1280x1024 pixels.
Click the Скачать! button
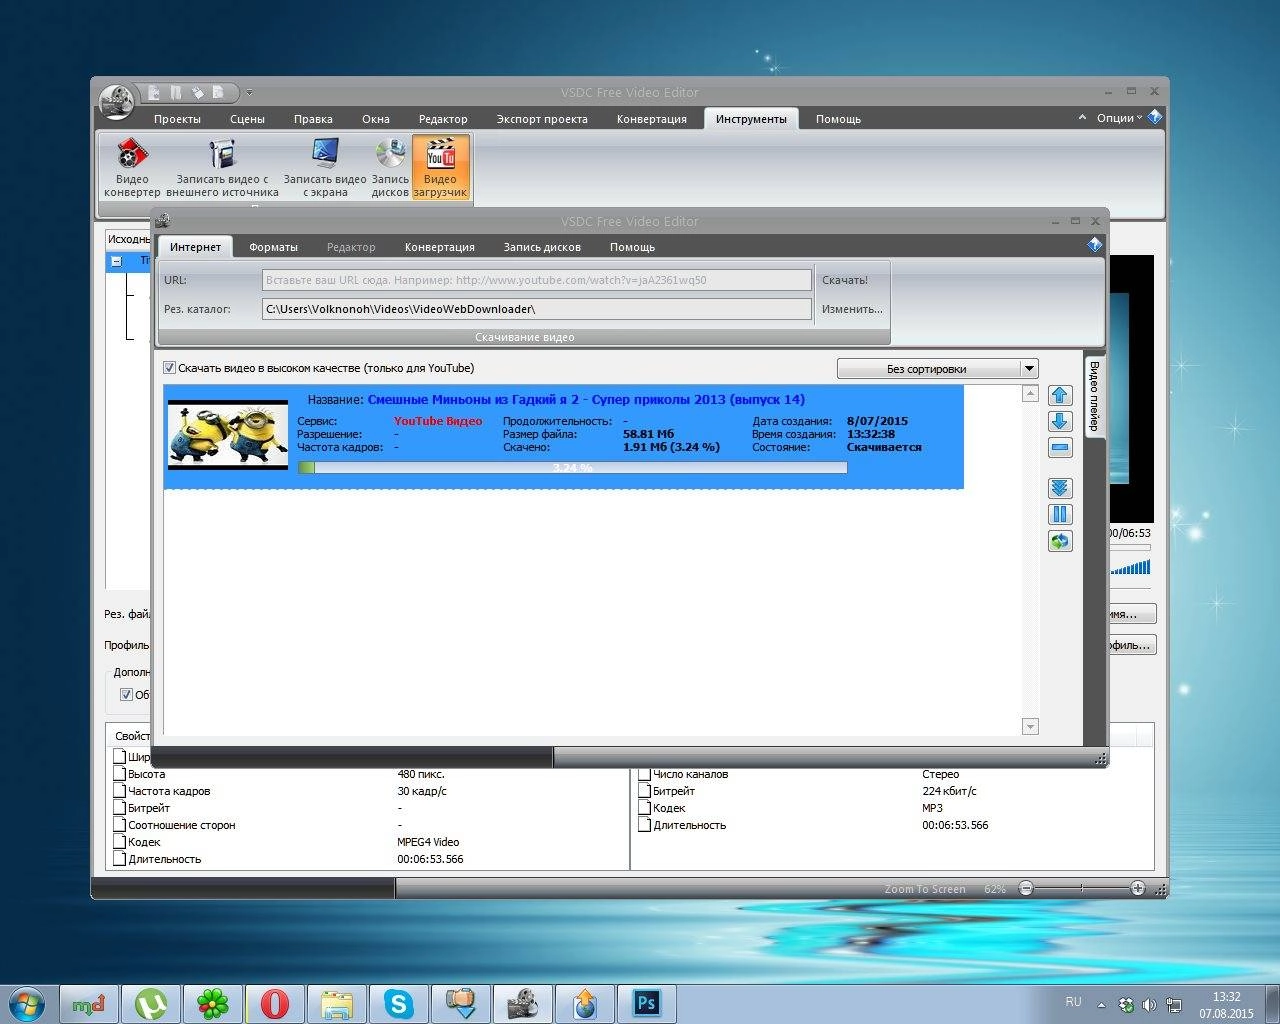pos(845,280)
